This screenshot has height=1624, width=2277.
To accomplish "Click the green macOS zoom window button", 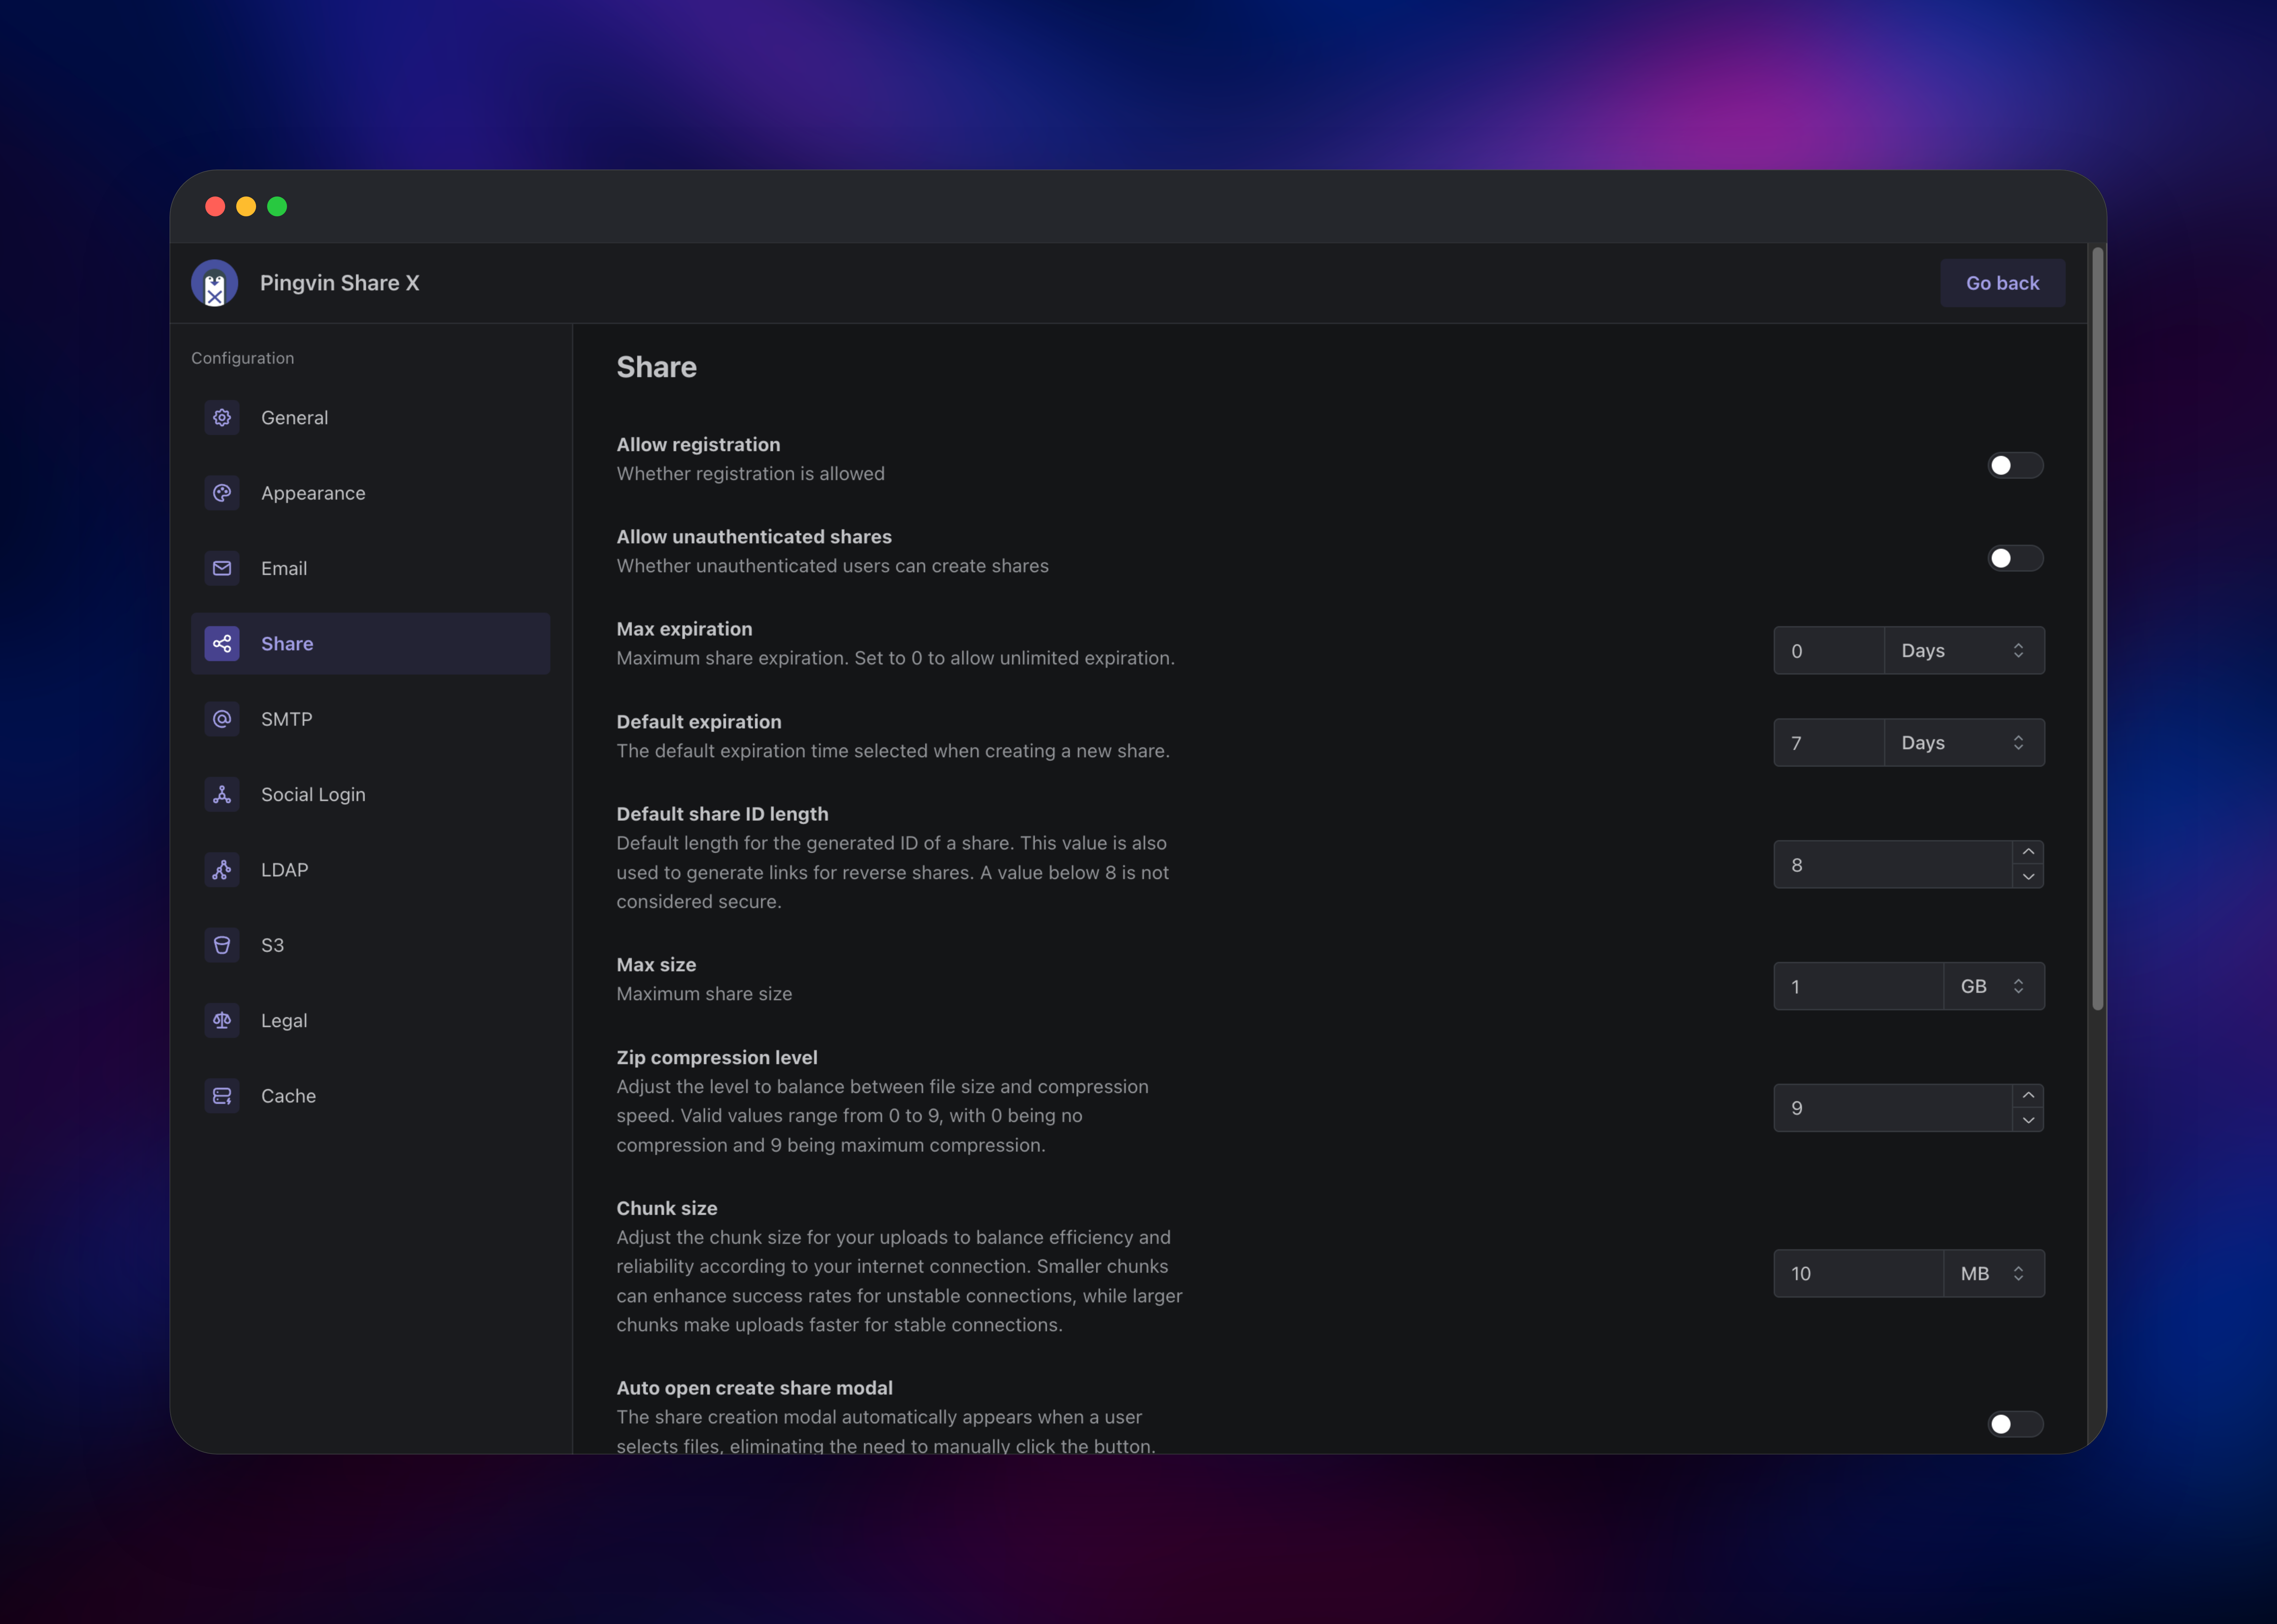I will [277, 206].
